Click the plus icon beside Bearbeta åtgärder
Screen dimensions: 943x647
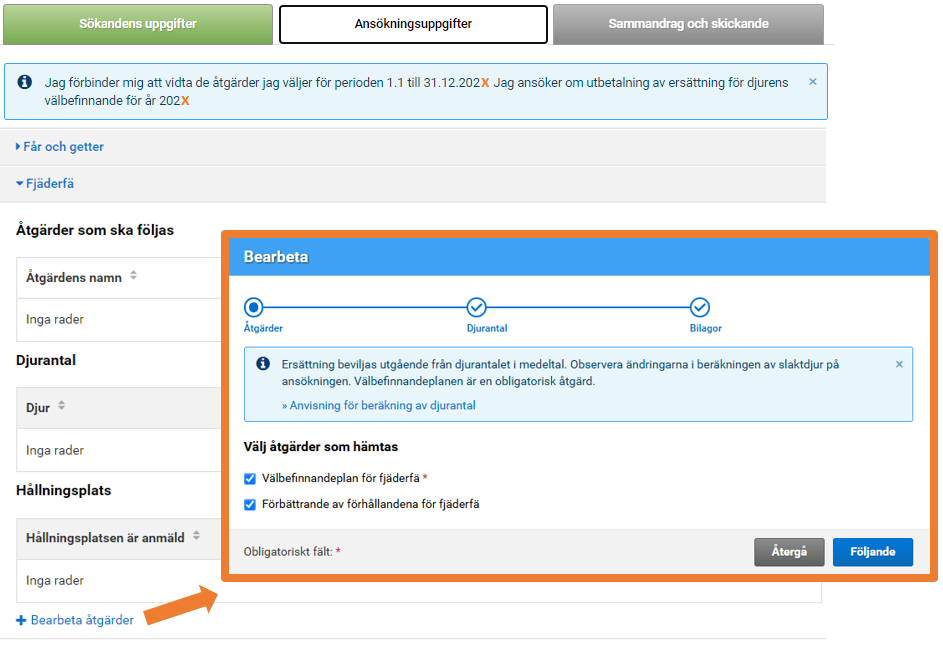coord(22,620)
